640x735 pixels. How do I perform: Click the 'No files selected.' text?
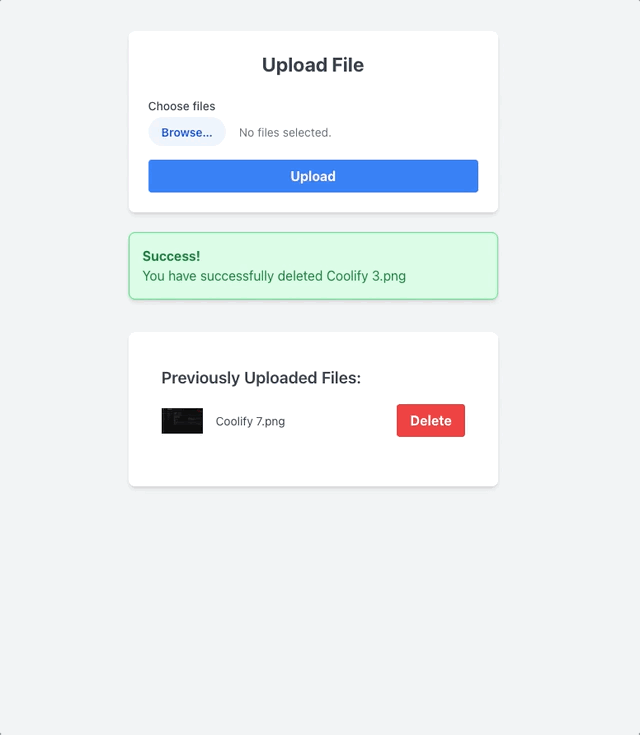pyautogui.click(x=285, y=132)
